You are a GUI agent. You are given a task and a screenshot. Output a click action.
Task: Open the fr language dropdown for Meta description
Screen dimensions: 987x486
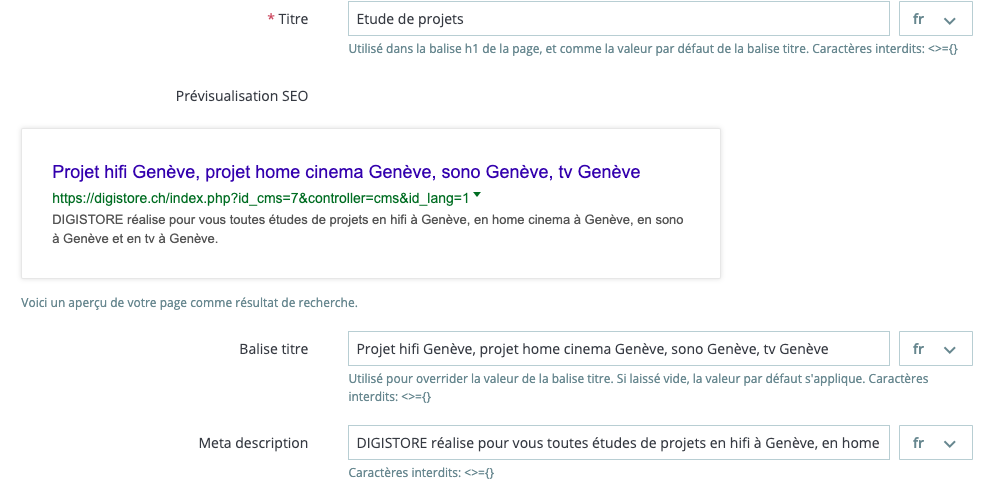click(935, 443)
